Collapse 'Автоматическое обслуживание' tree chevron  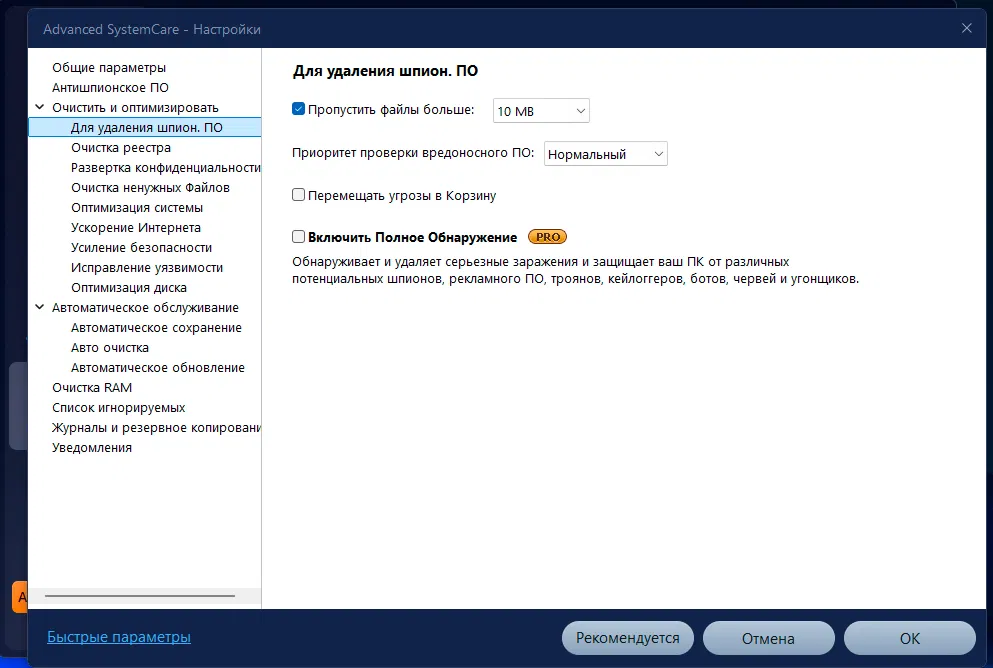pos(39,307)
